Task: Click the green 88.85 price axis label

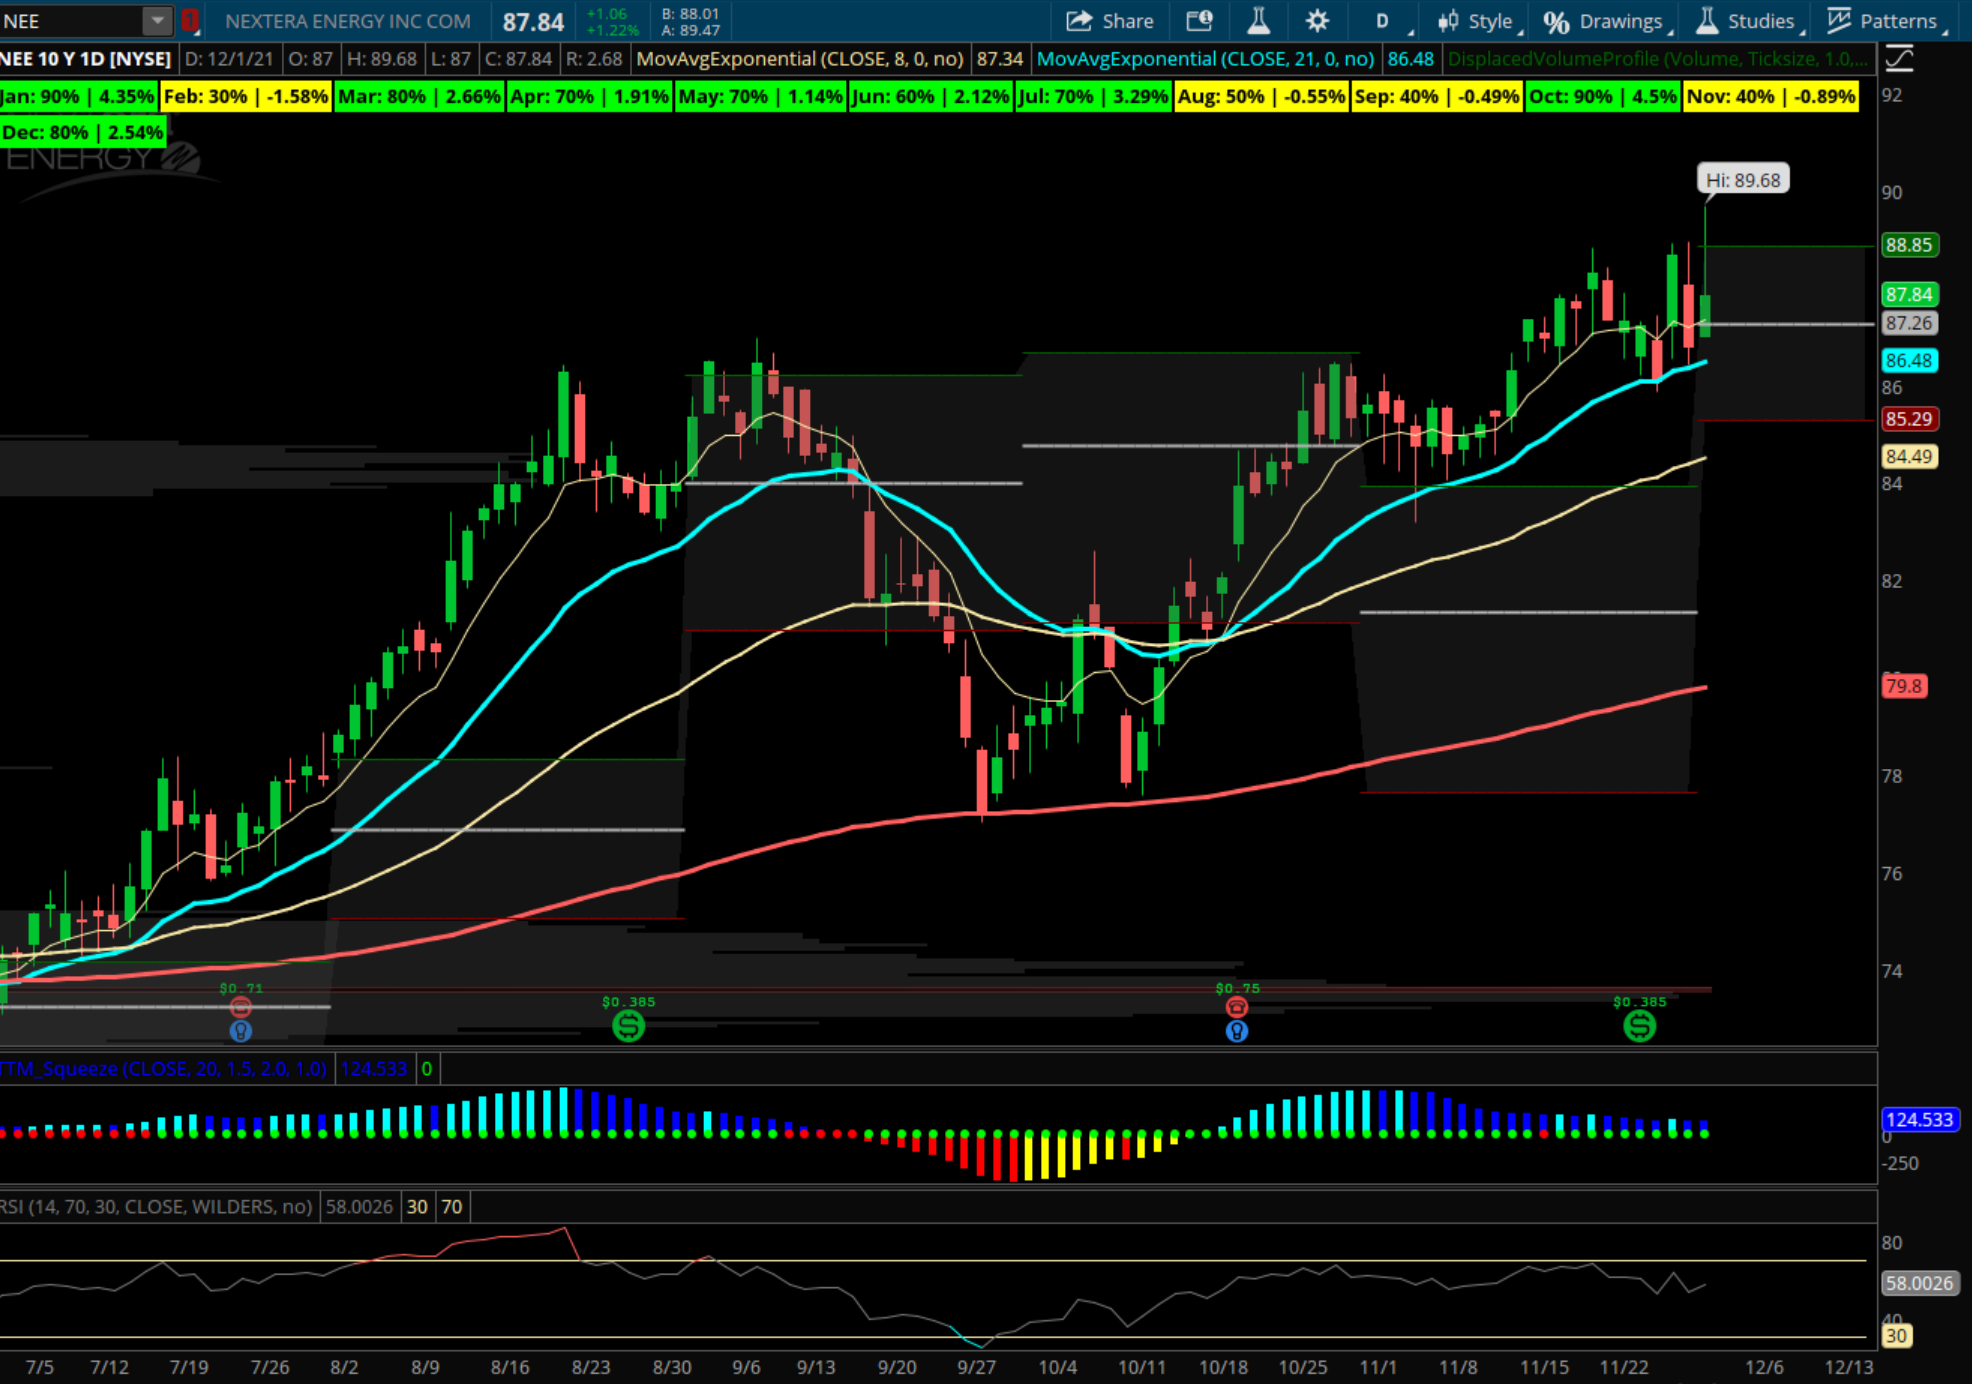Action: tap(1908, 245)
